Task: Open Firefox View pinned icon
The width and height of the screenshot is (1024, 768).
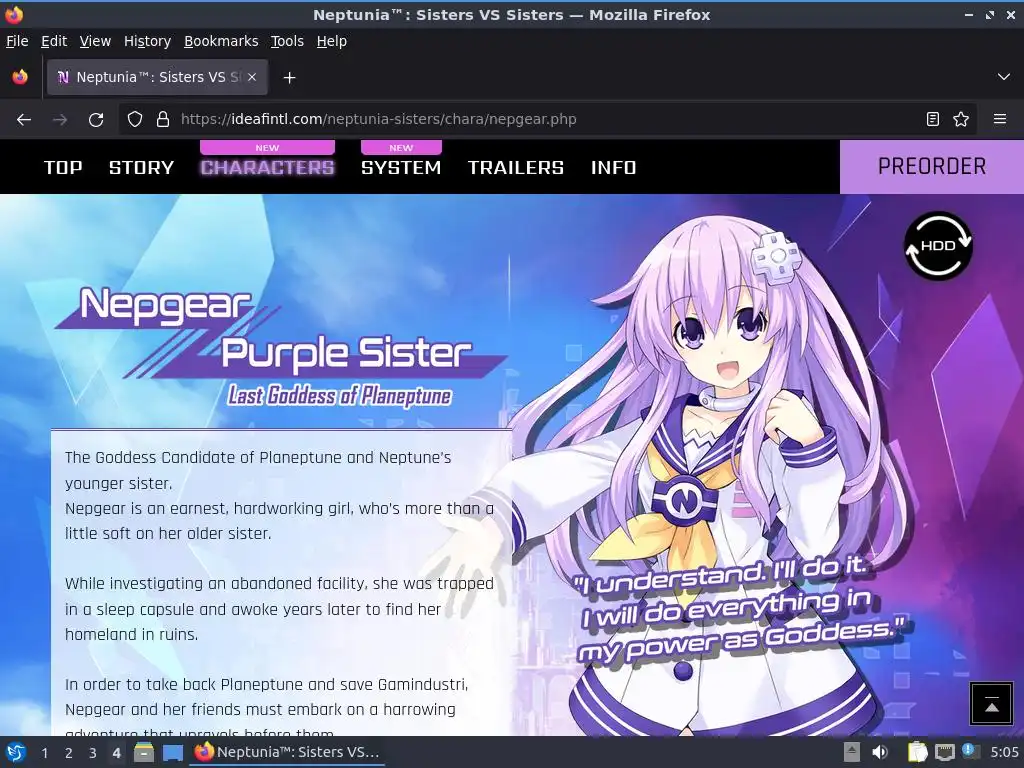Action: (x=20, y=77)
